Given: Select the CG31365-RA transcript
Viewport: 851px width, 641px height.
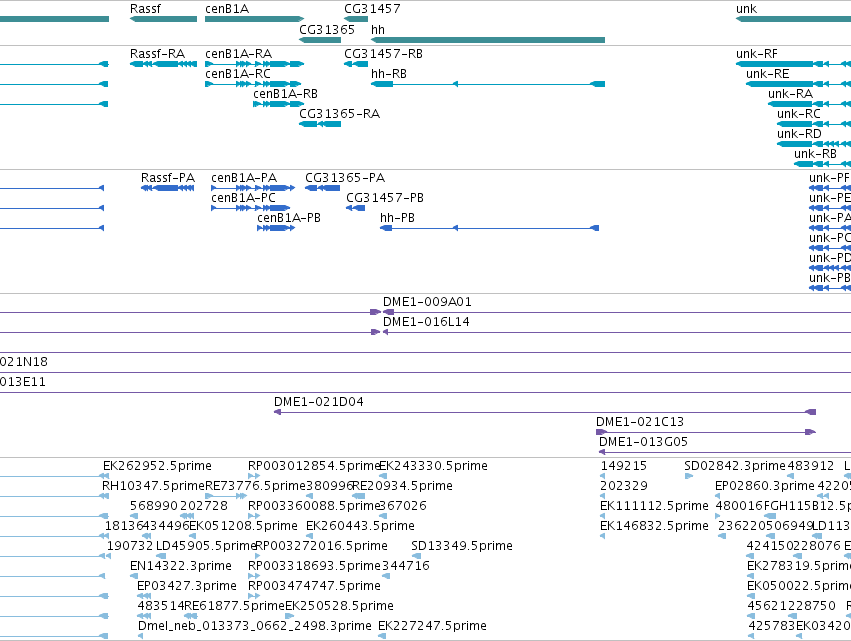Looking at the screenshot, I should point(320,124).
